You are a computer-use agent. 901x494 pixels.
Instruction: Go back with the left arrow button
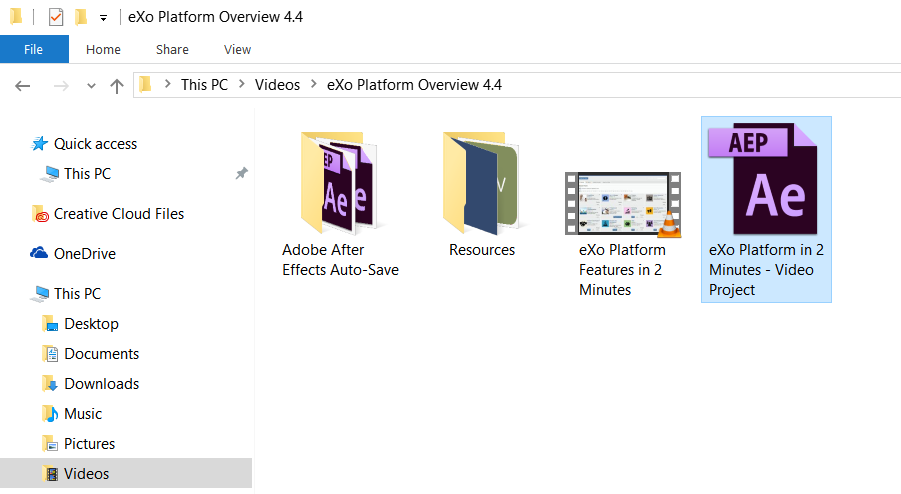click(x=22, y=86)
